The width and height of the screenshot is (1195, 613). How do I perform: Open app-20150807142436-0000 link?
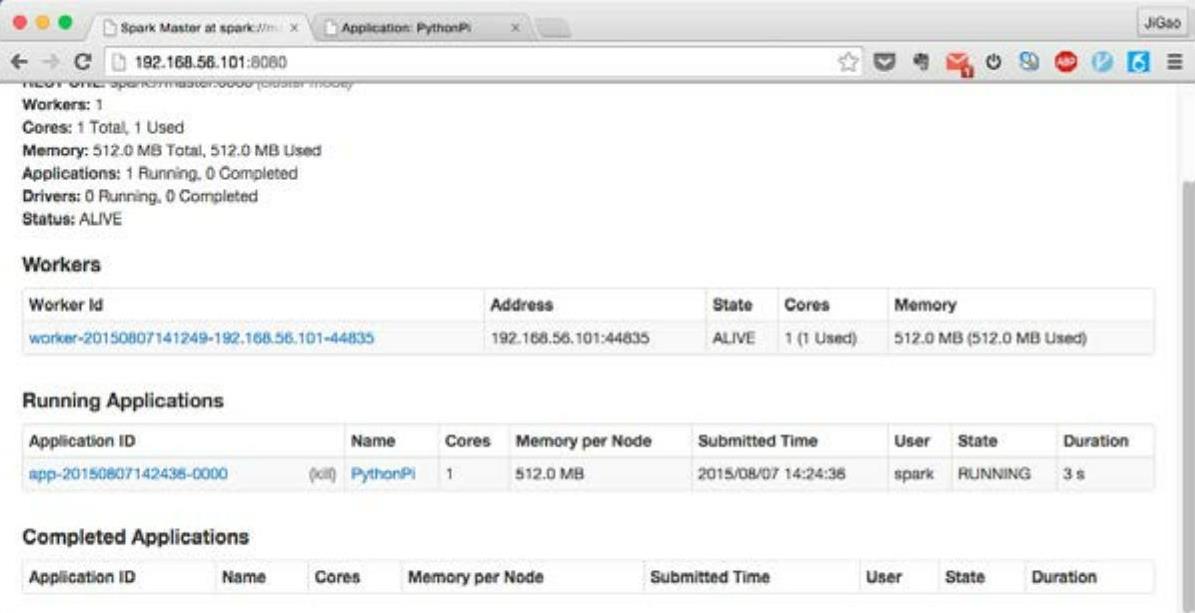[x=128, y=473]
